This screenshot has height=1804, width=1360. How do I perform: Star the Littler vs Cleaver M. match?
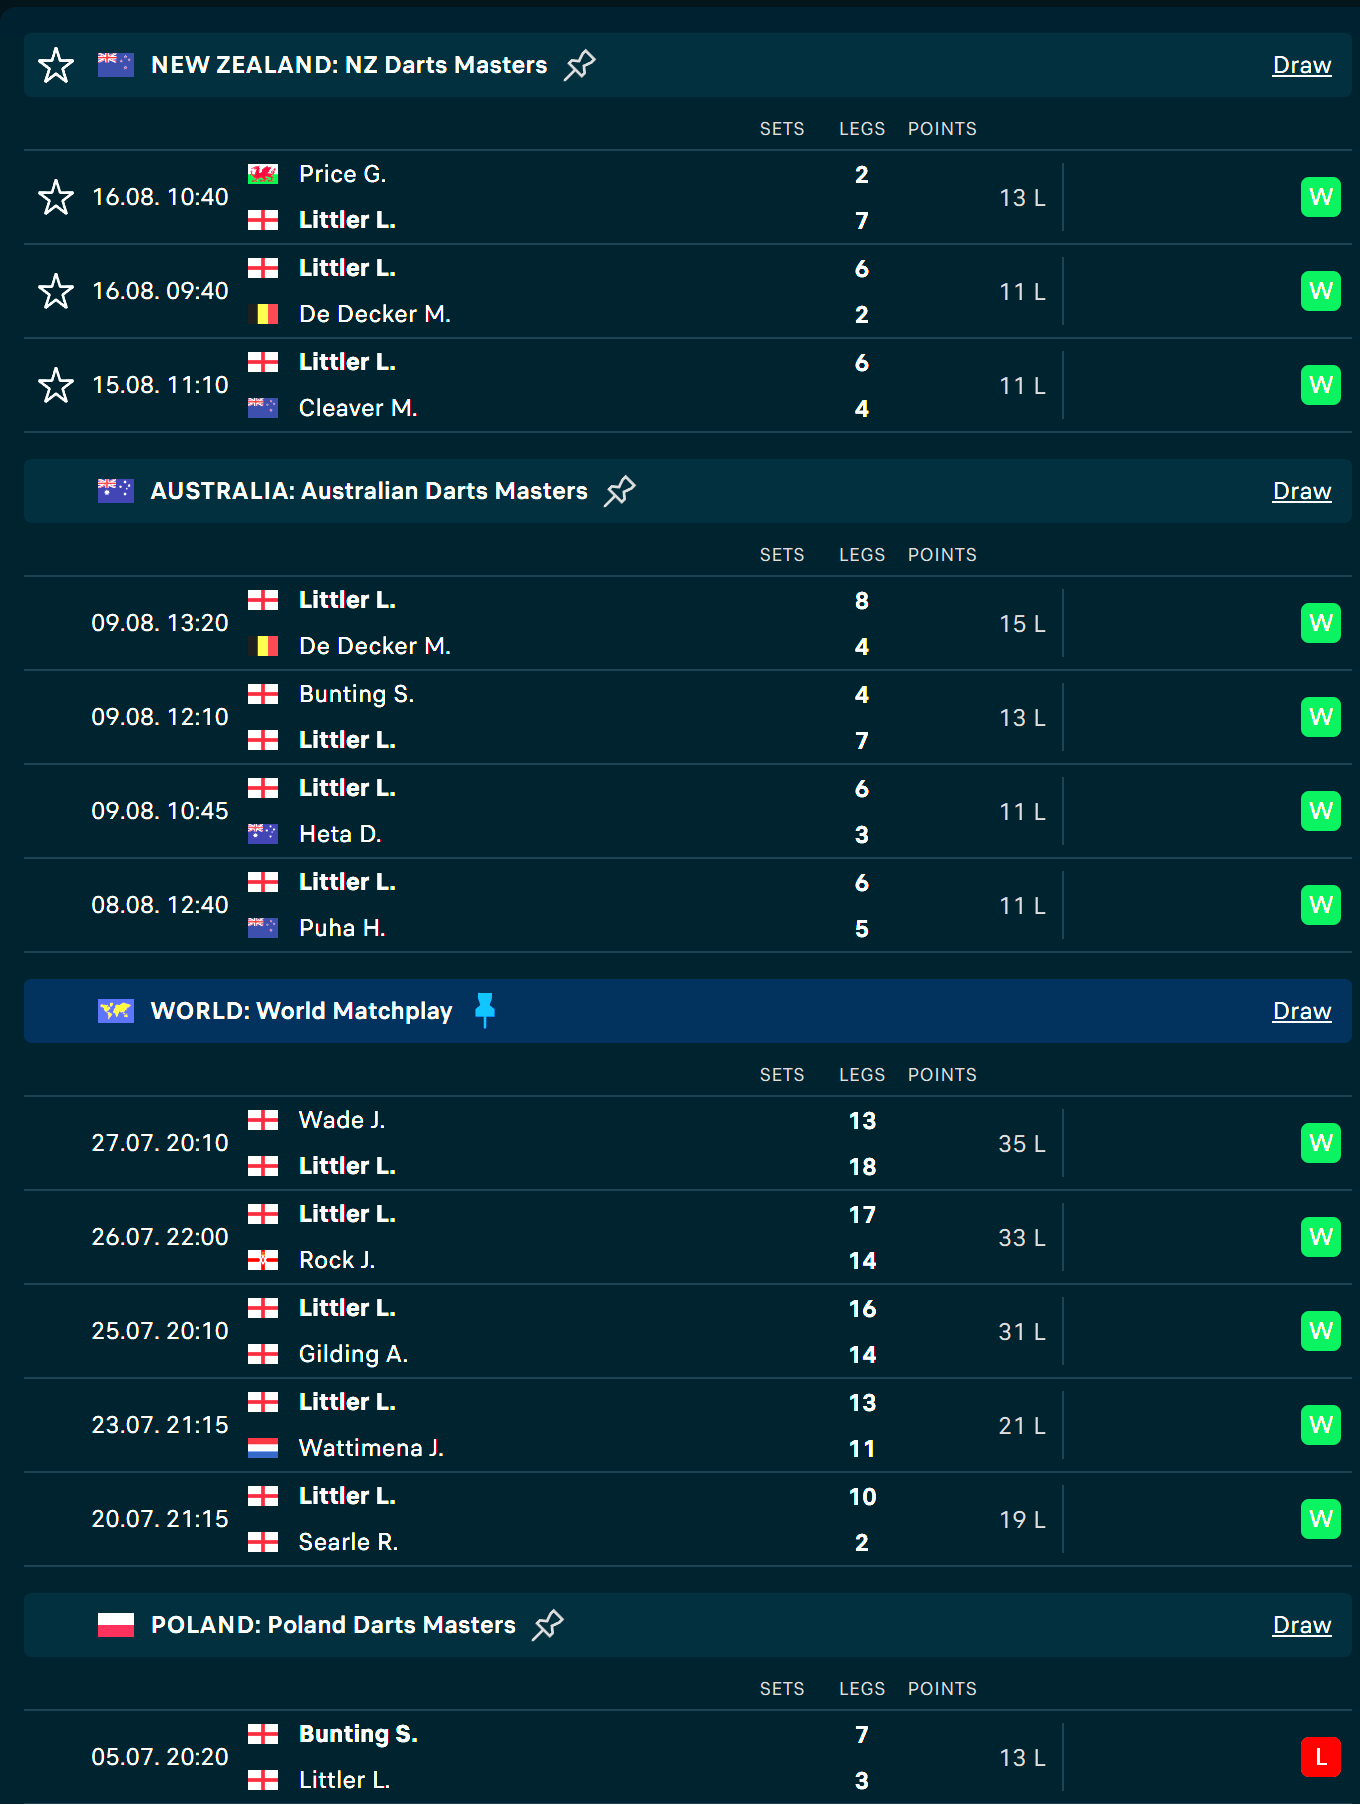56,386
